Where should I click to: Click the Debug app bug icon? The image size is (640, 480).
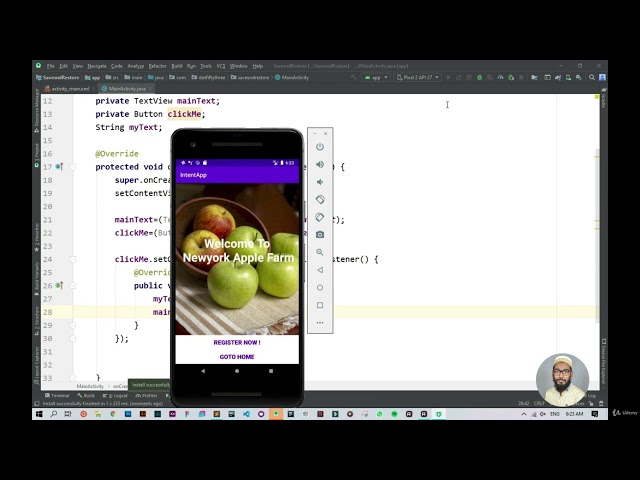pos(480,77)
